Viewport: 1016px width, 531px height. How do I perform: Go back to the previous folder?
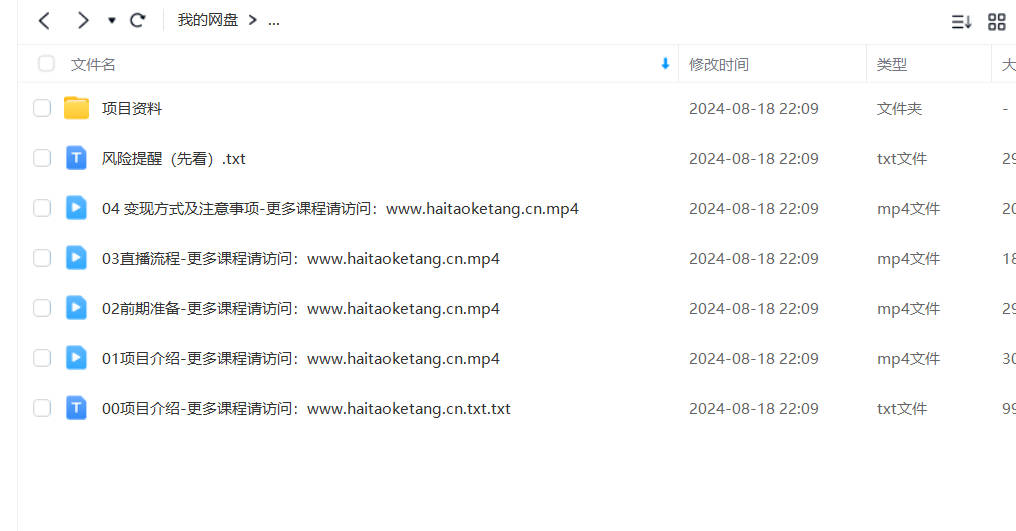click(44, 21)
